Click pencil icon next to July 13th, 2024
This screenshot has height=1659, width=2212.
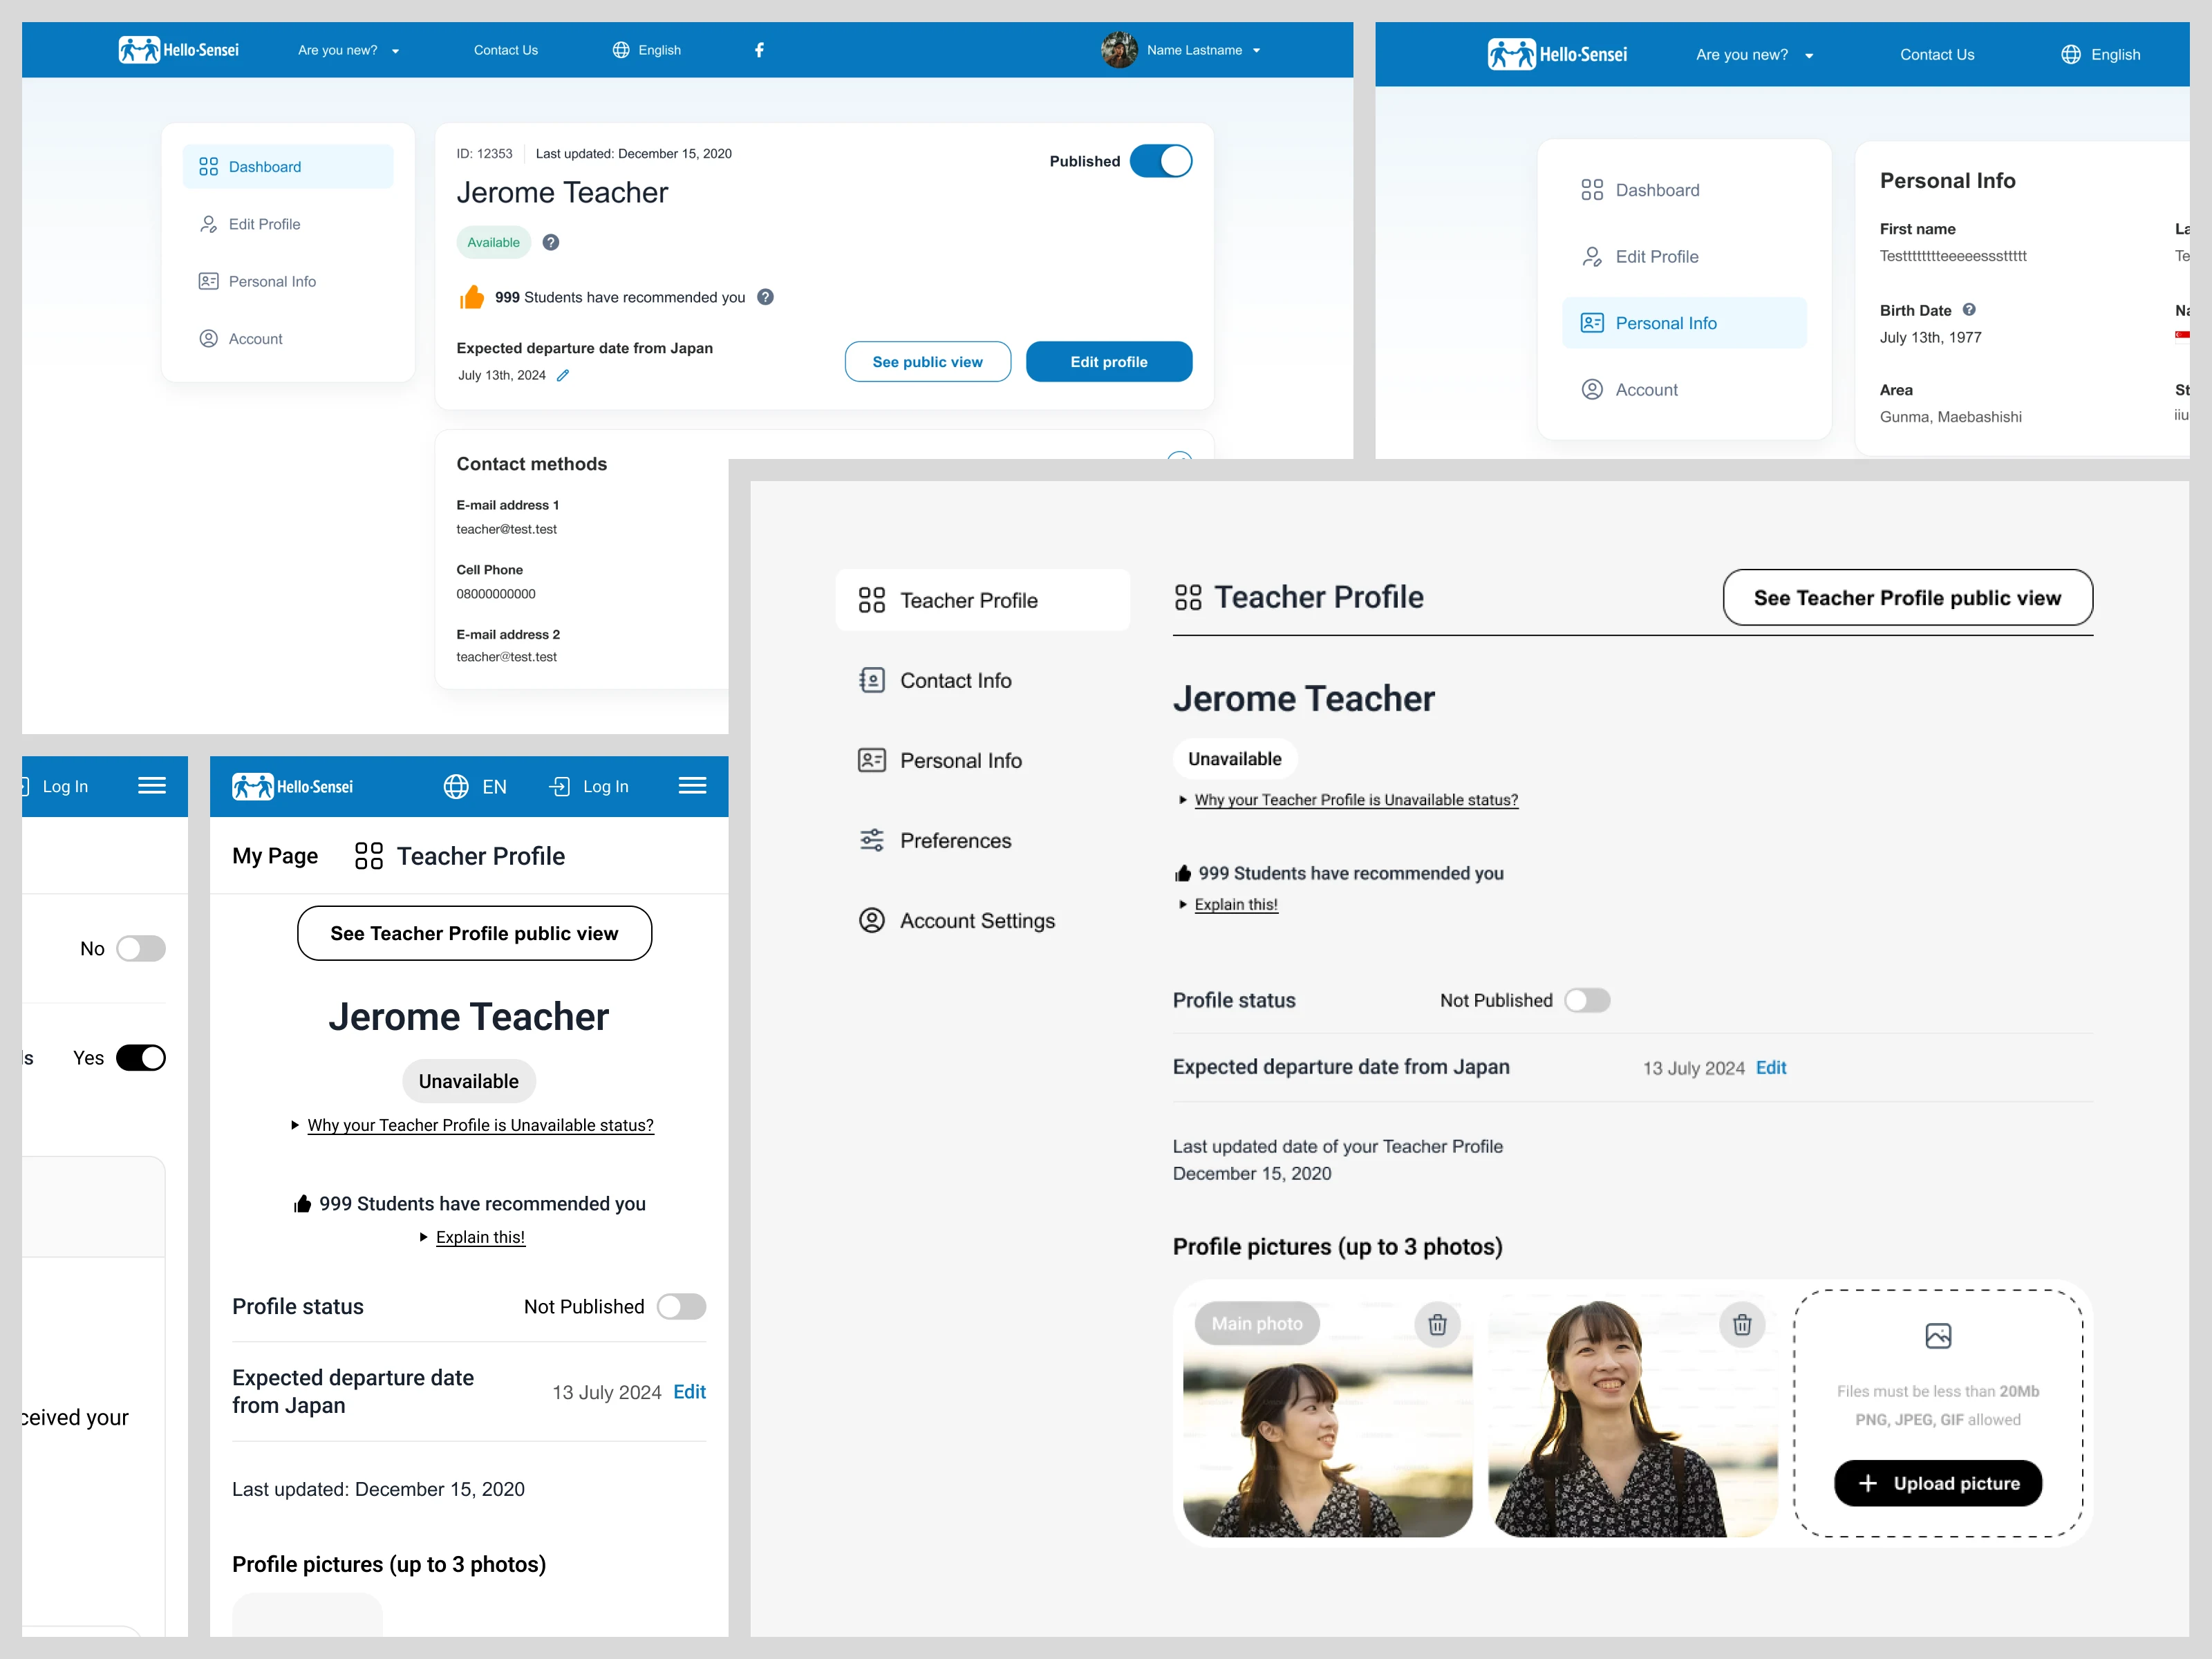pos(563,376)
